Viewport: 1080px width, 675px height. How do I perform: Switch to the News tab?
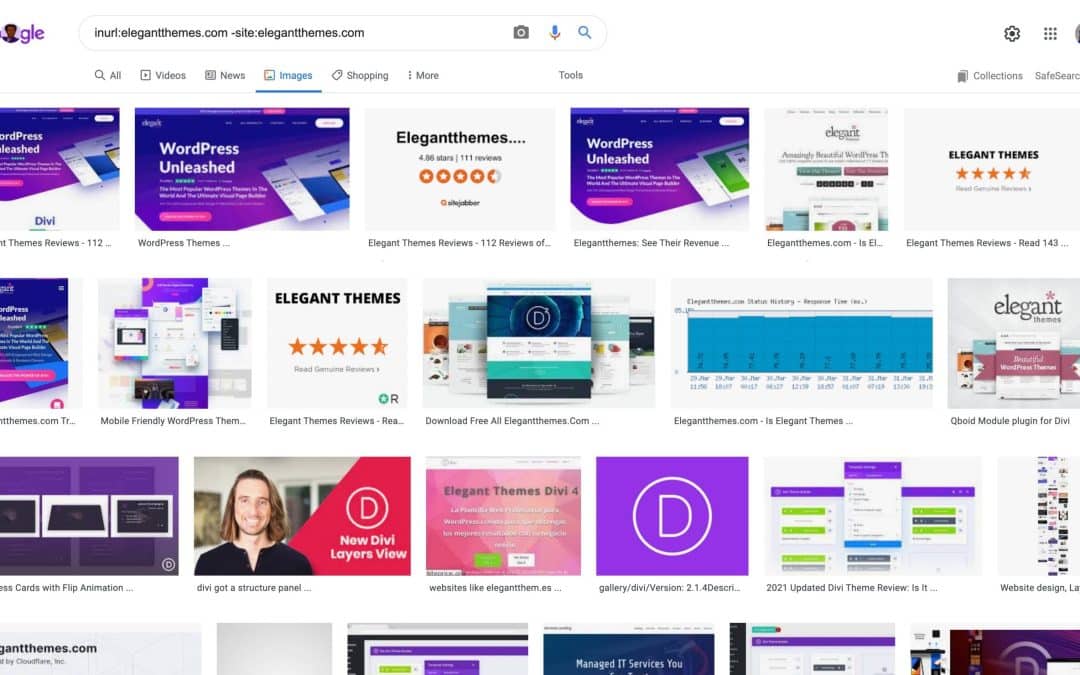pyautogui.click(x=225, y=75)
